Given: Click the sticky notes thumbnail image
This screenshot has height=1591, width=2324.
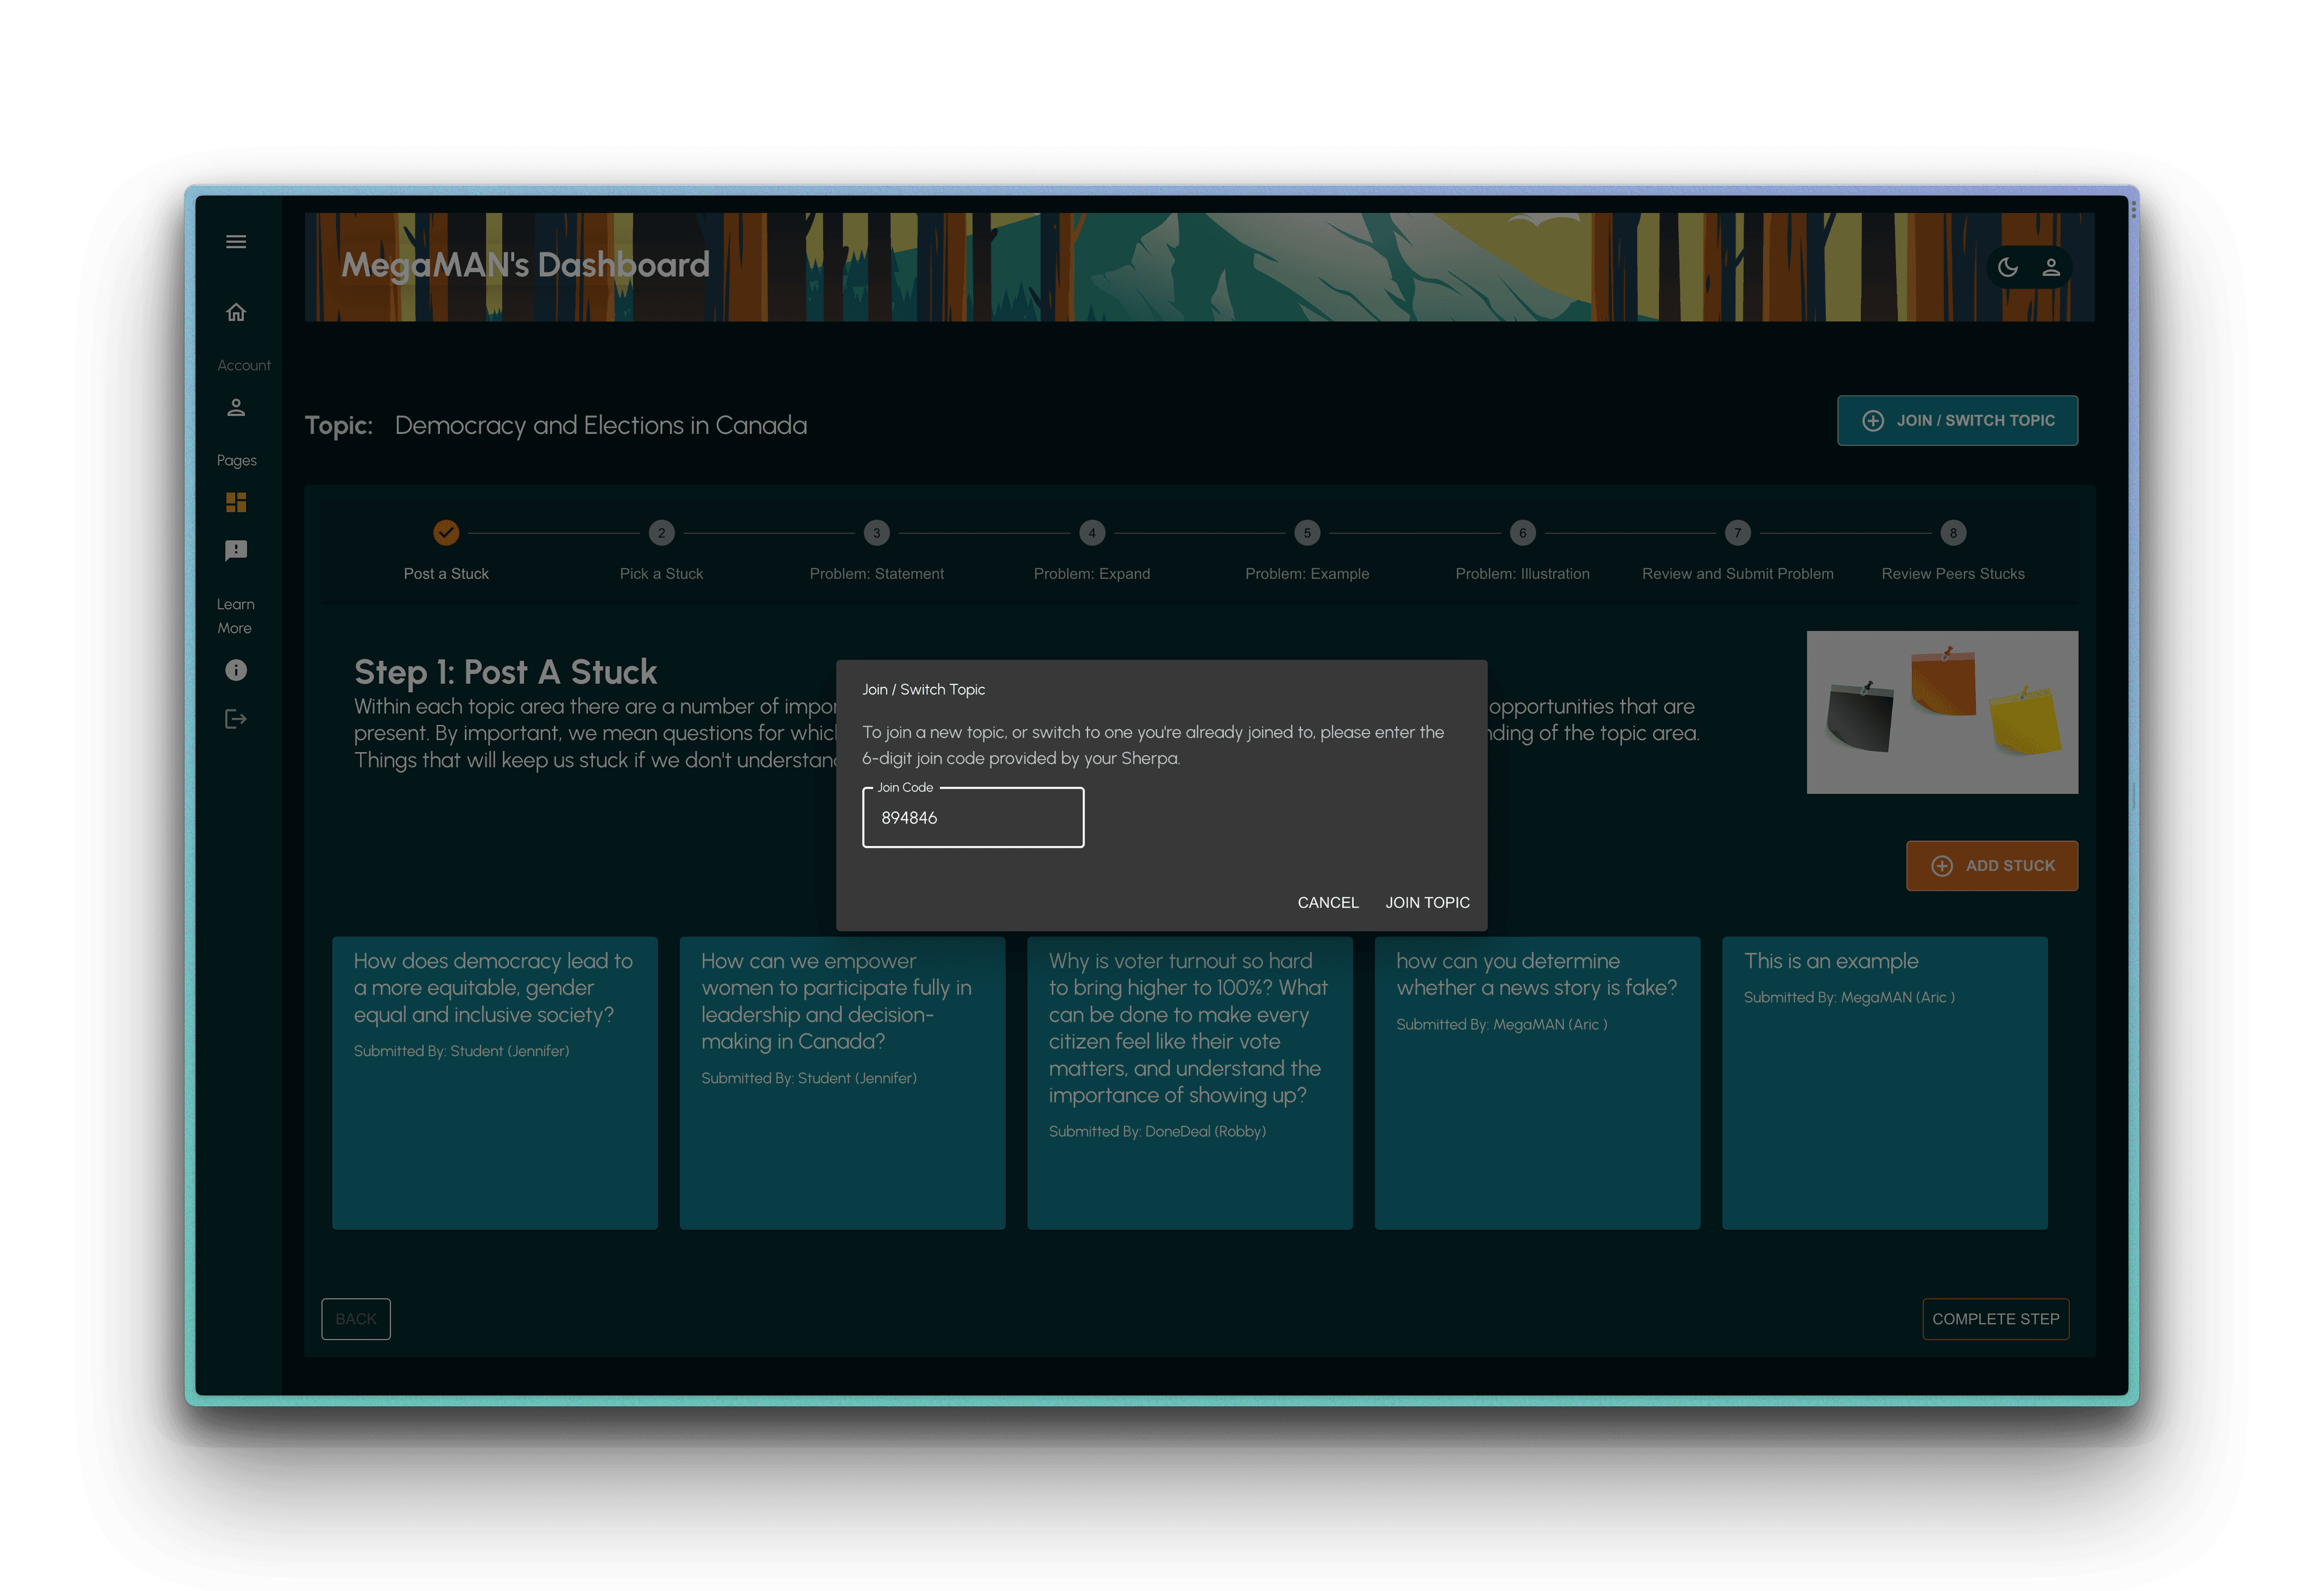Looking at the screenshot, I should (1941, 712).
